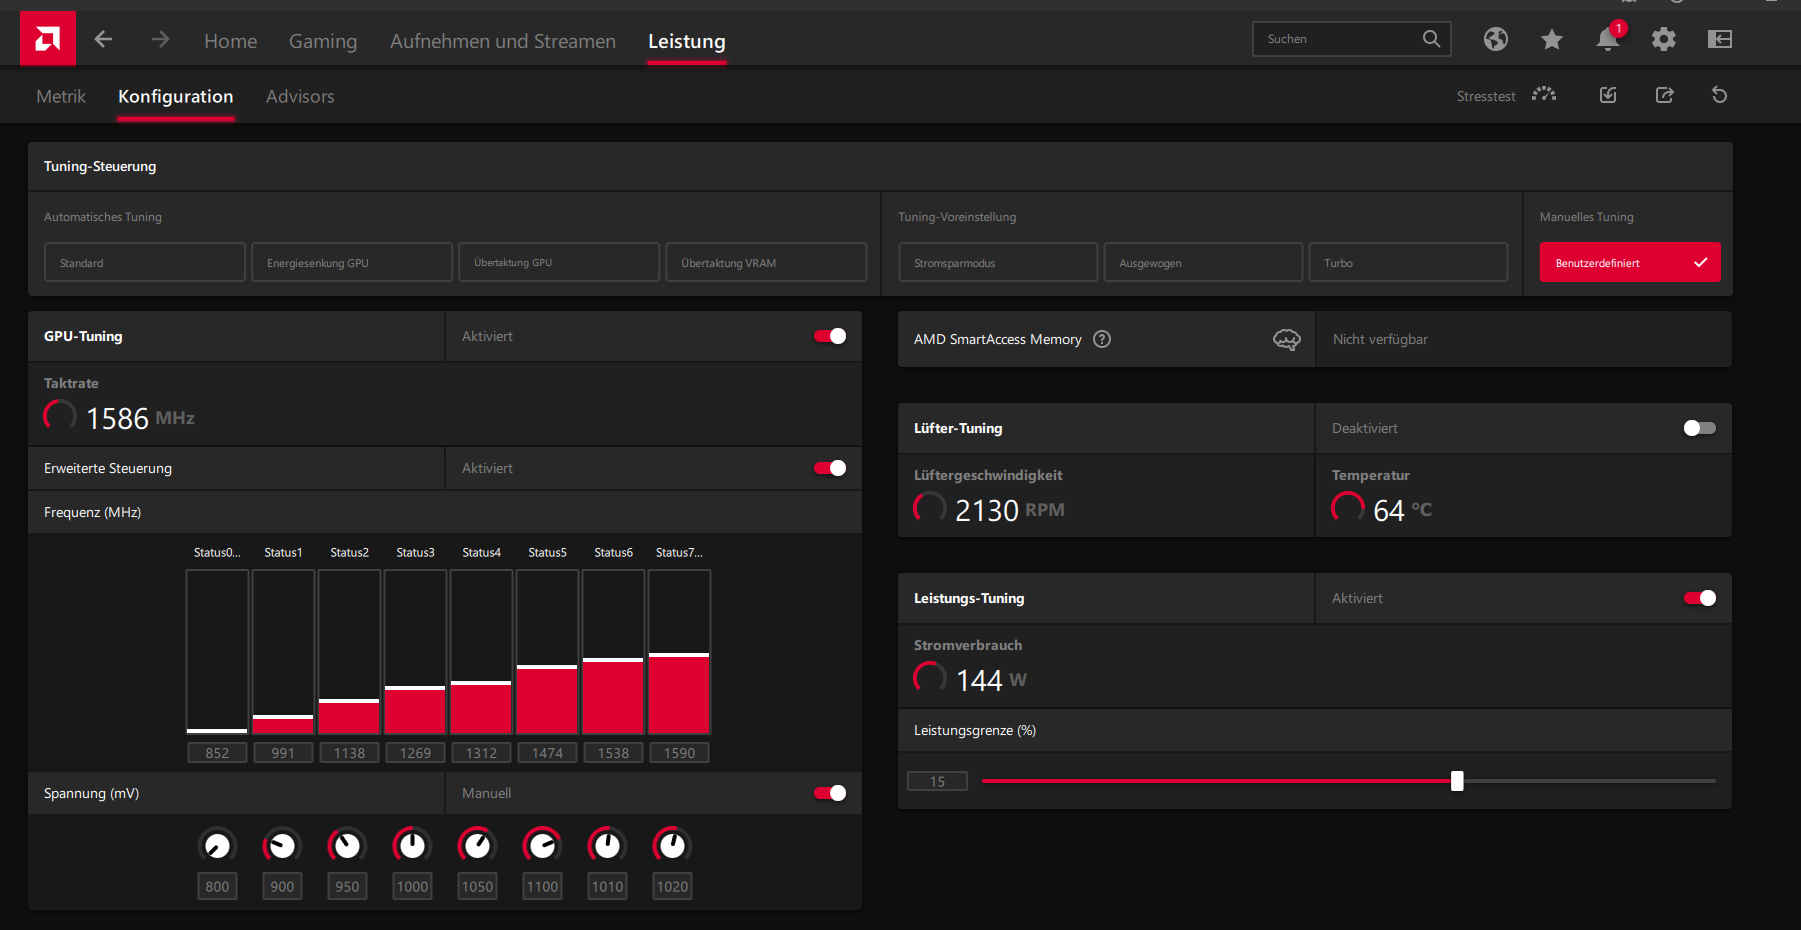Open the web browser globe icon
The width and height of the screenshot is (1801, 930).
tap(1496, 39)
